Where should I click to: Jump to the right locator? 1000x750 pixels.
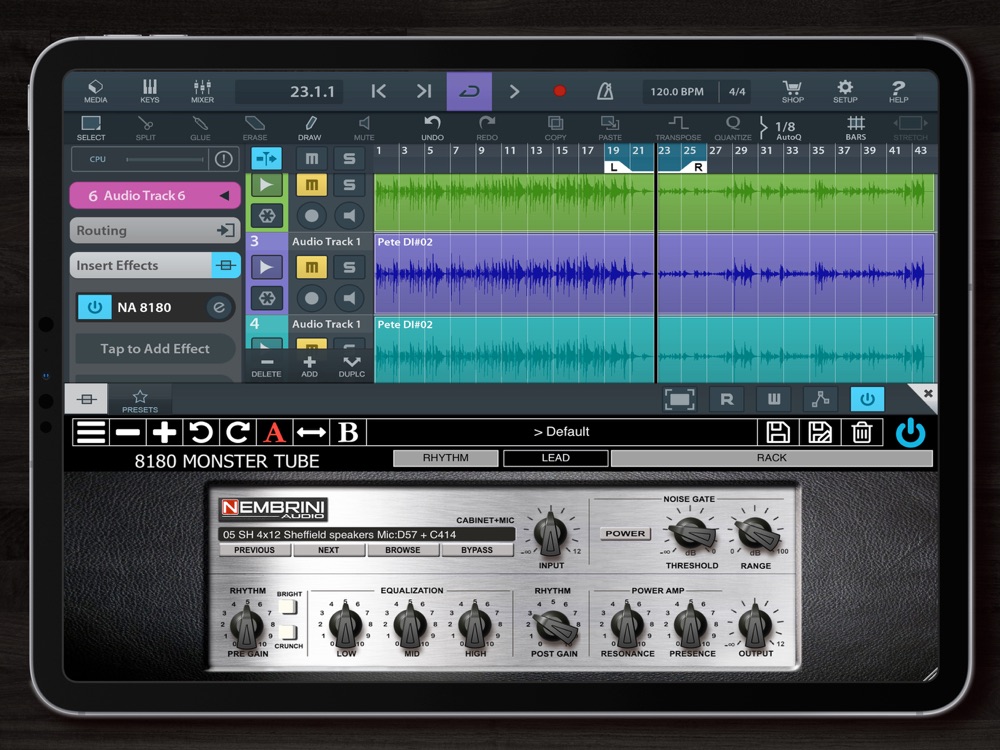point(424,91)
